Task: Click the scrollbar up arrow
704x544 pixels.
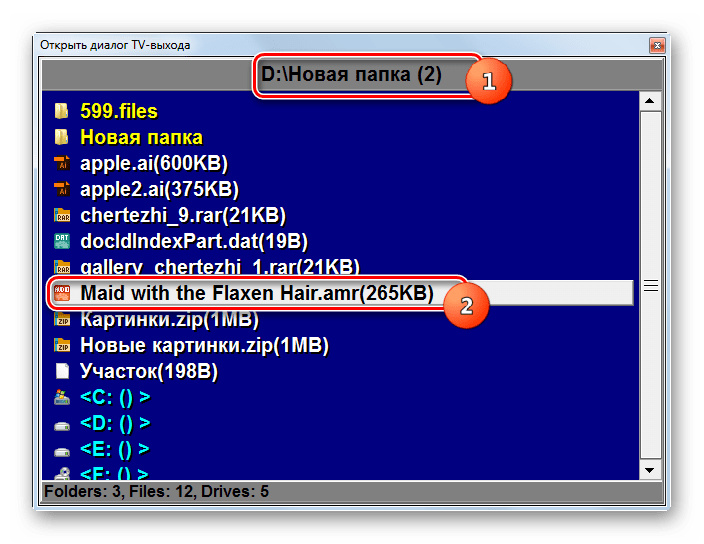Action: pos(650,101)
